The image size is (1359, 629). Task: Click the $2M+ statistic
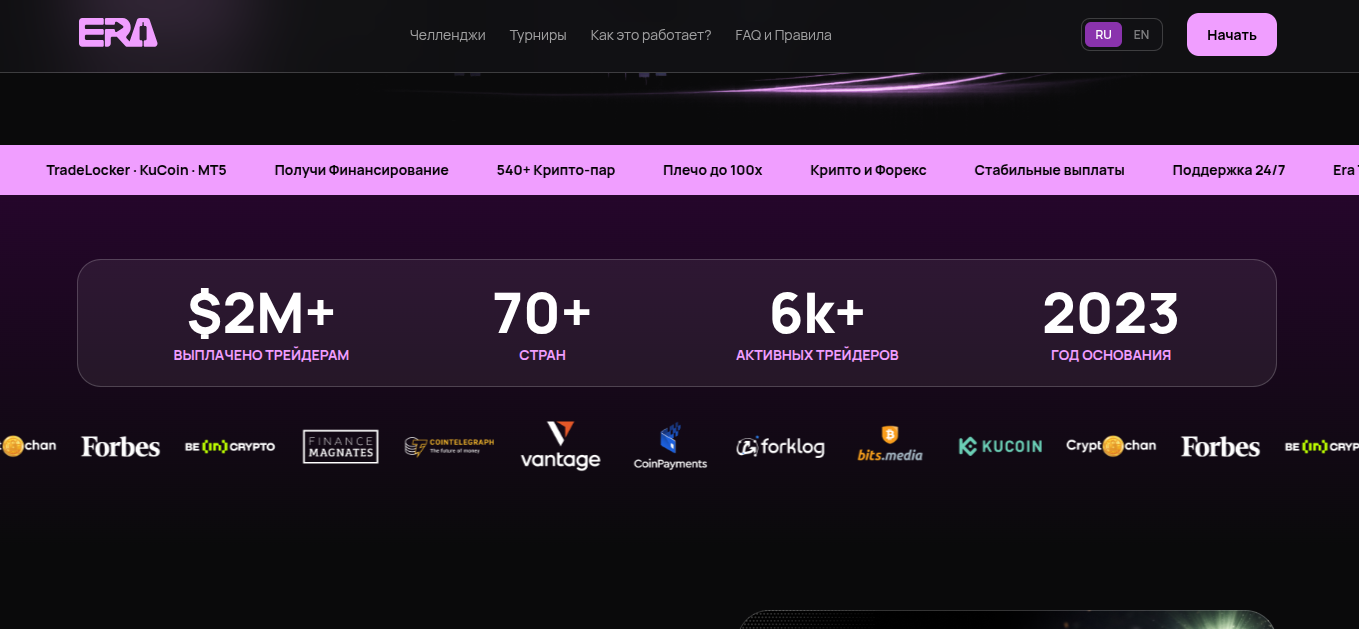(261, 313)
